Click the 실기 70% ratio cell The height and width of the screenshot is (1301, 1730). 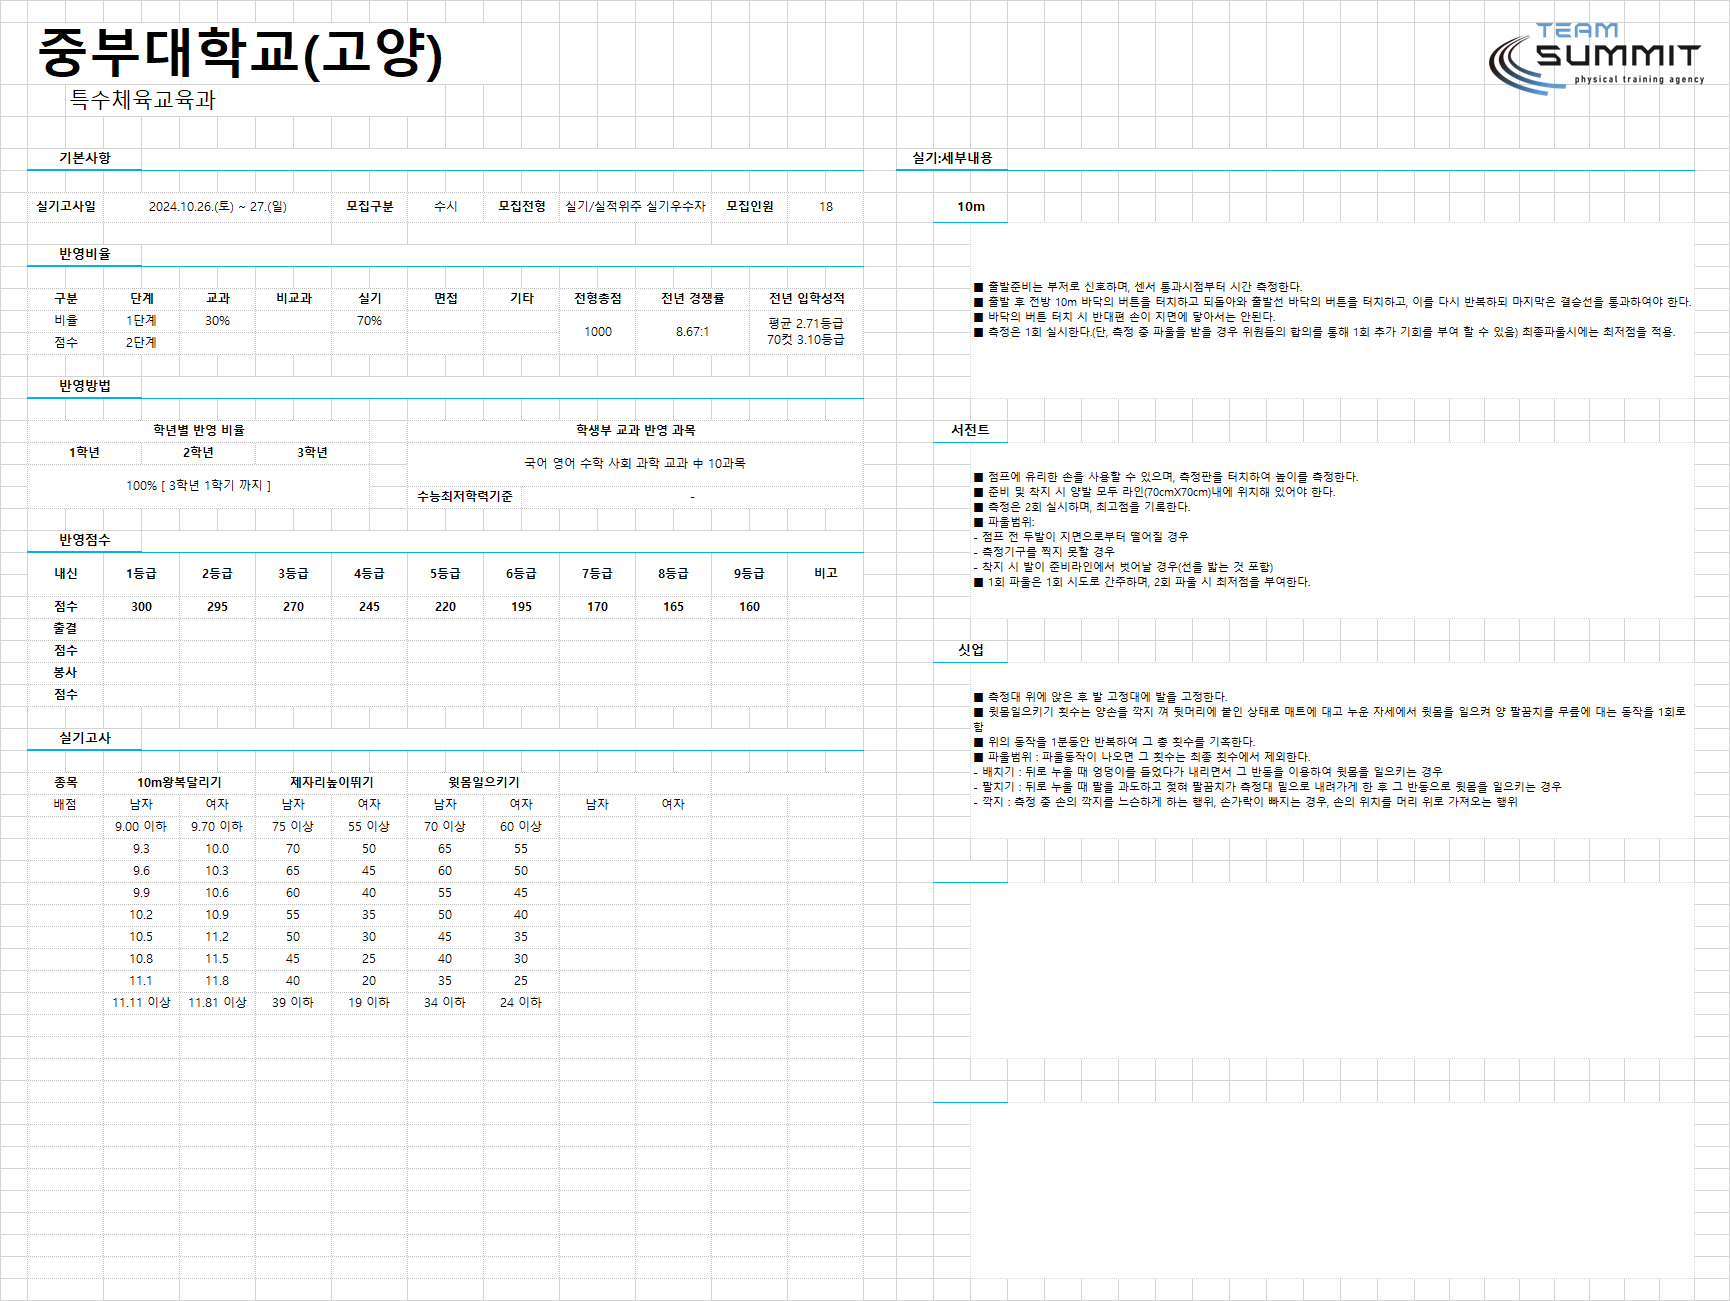point(370,321)
